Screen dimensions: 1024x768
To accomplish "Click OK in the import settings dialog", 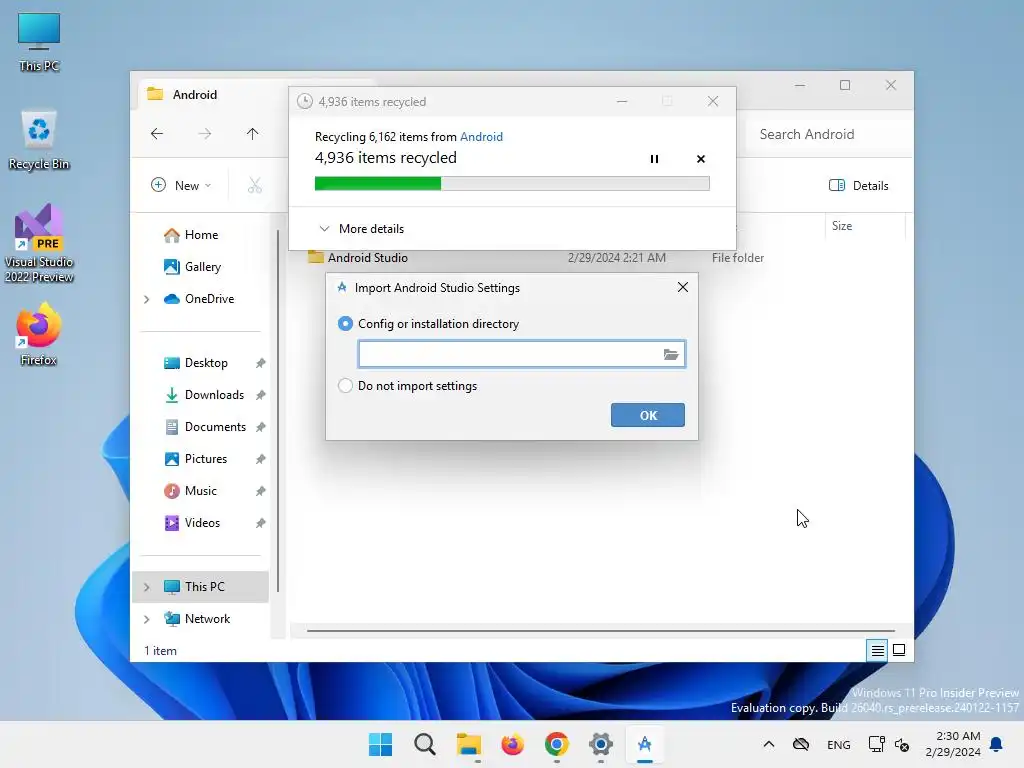I will point(648,415).
